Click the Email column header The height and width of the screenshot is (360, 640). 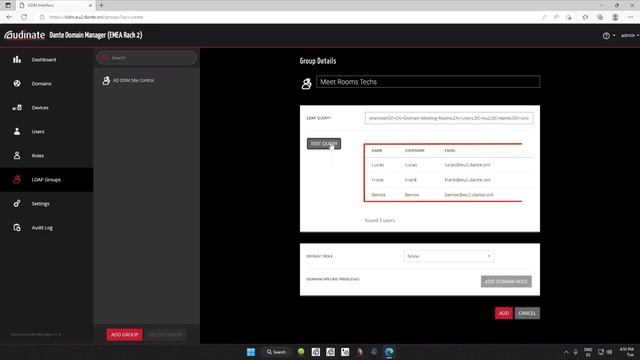[449, 151]
